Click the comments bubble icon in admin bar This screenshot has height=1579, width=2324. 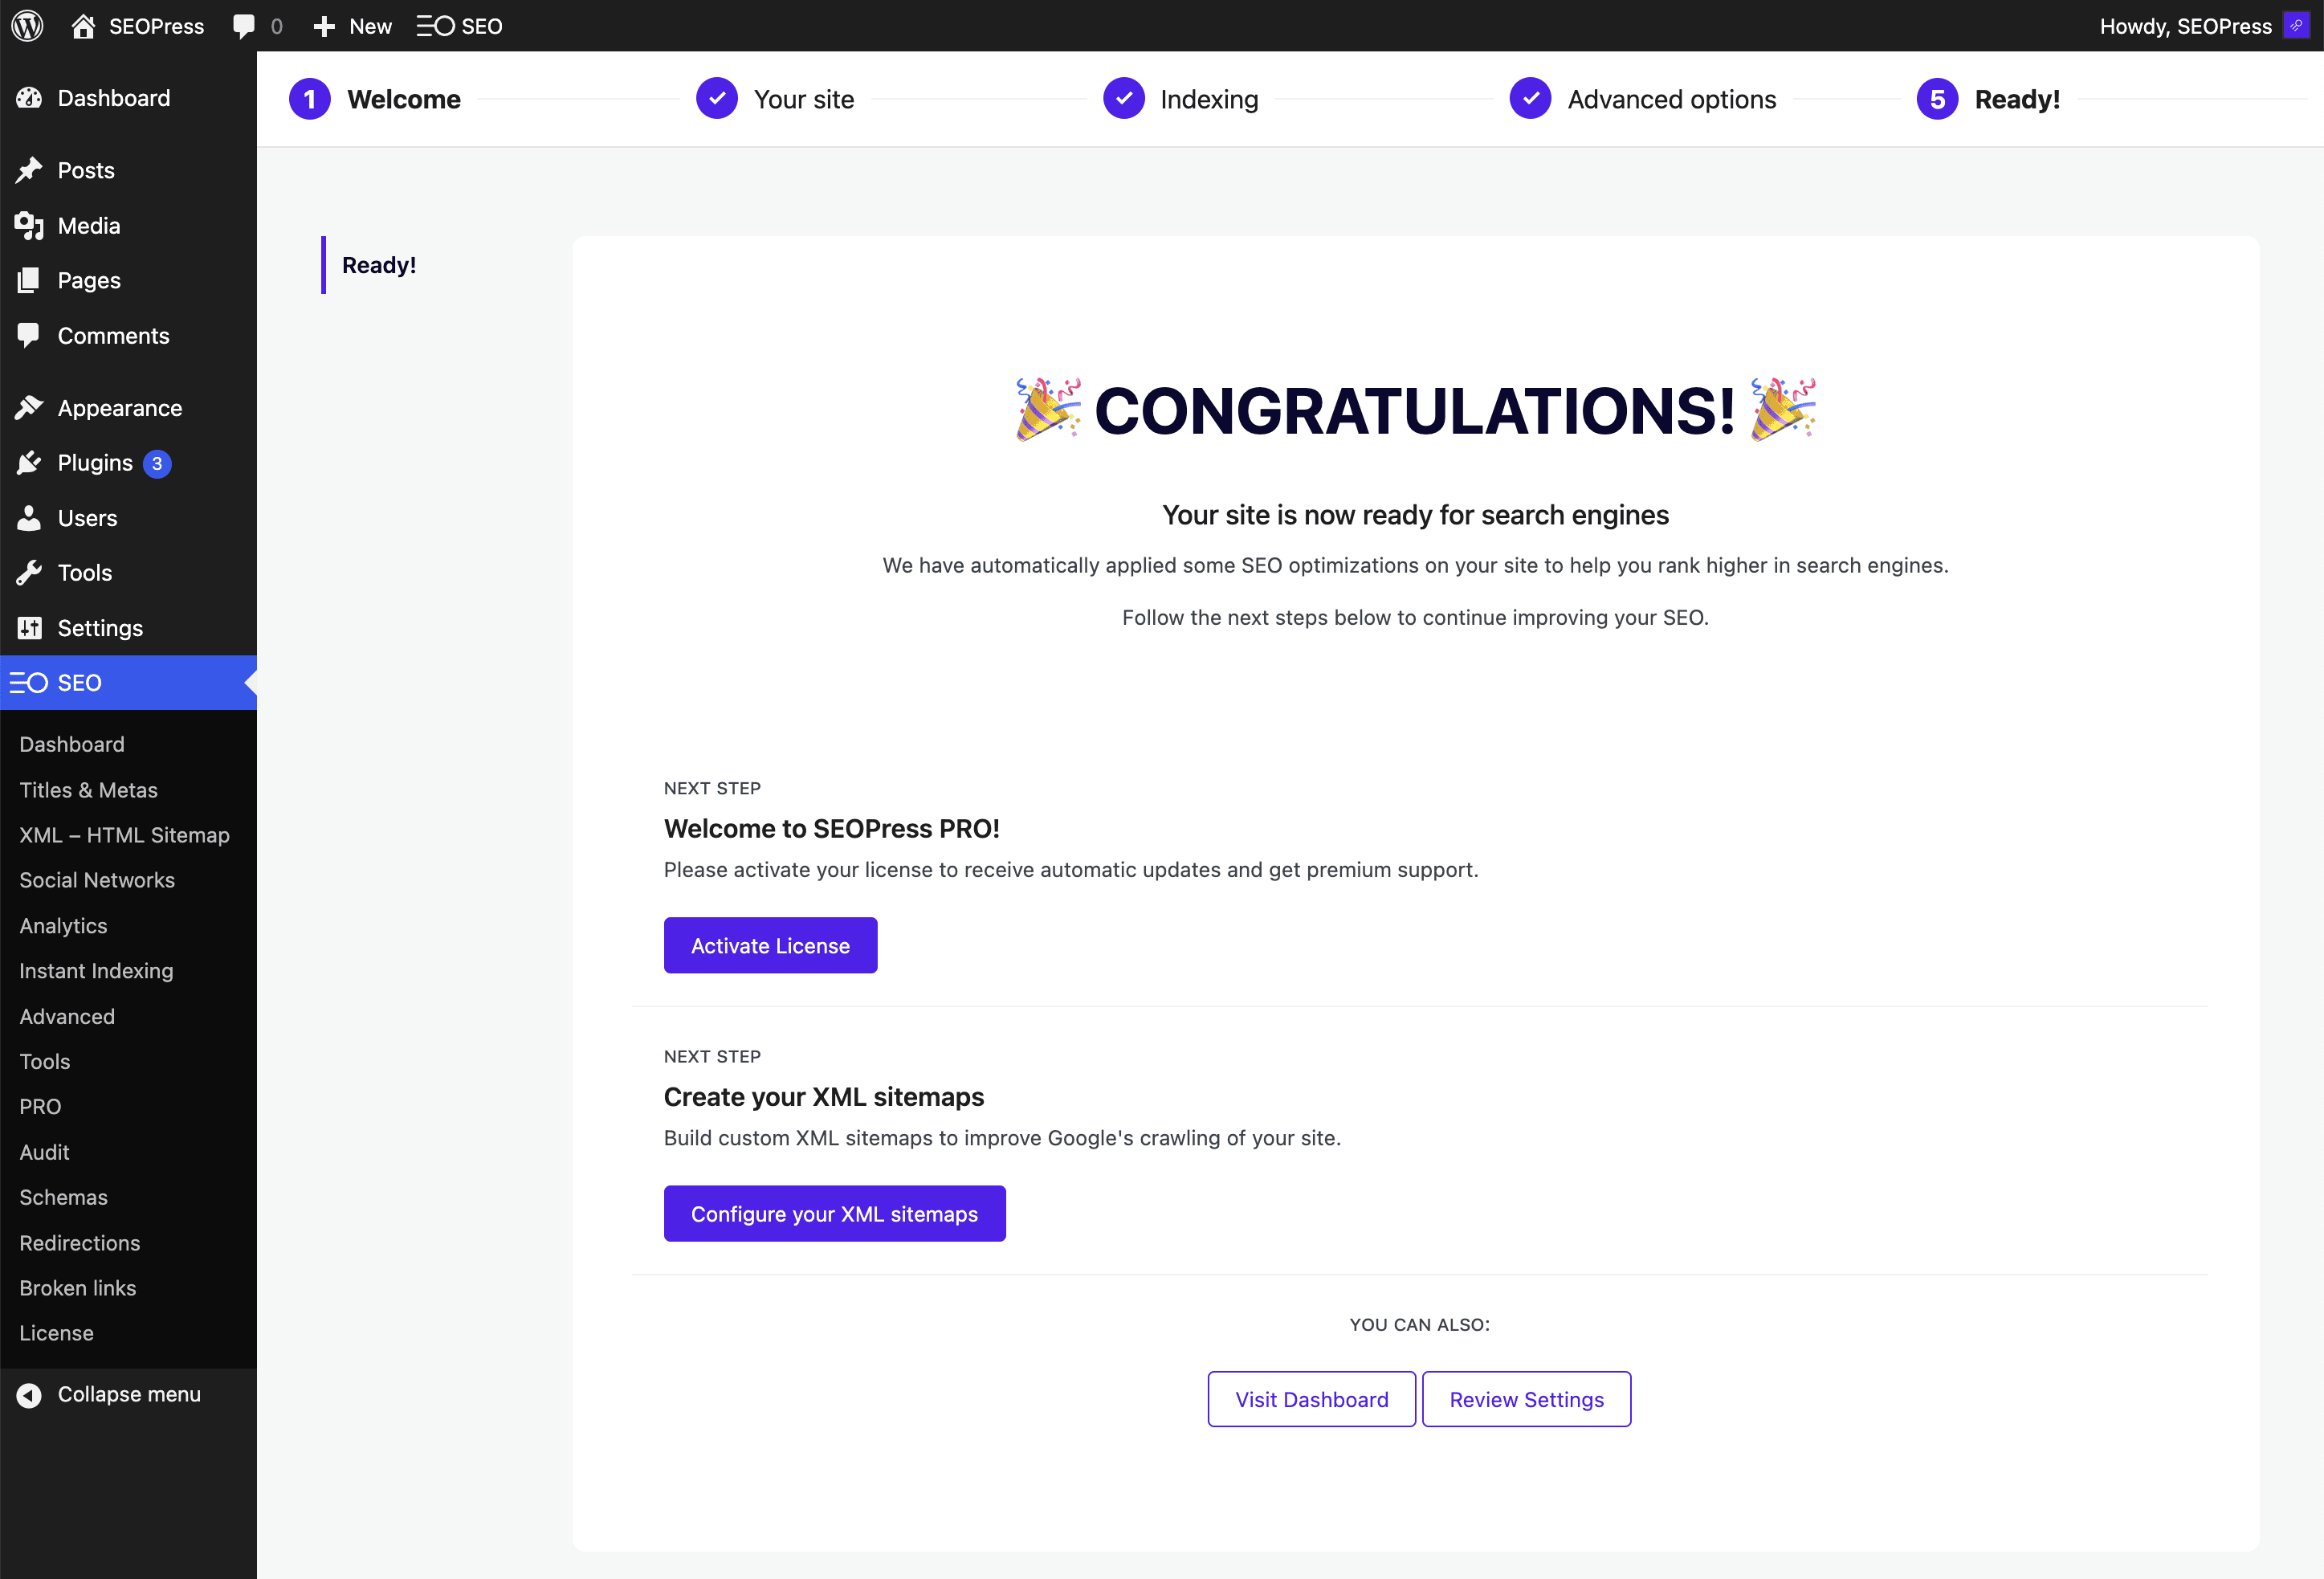coord(243,26)
